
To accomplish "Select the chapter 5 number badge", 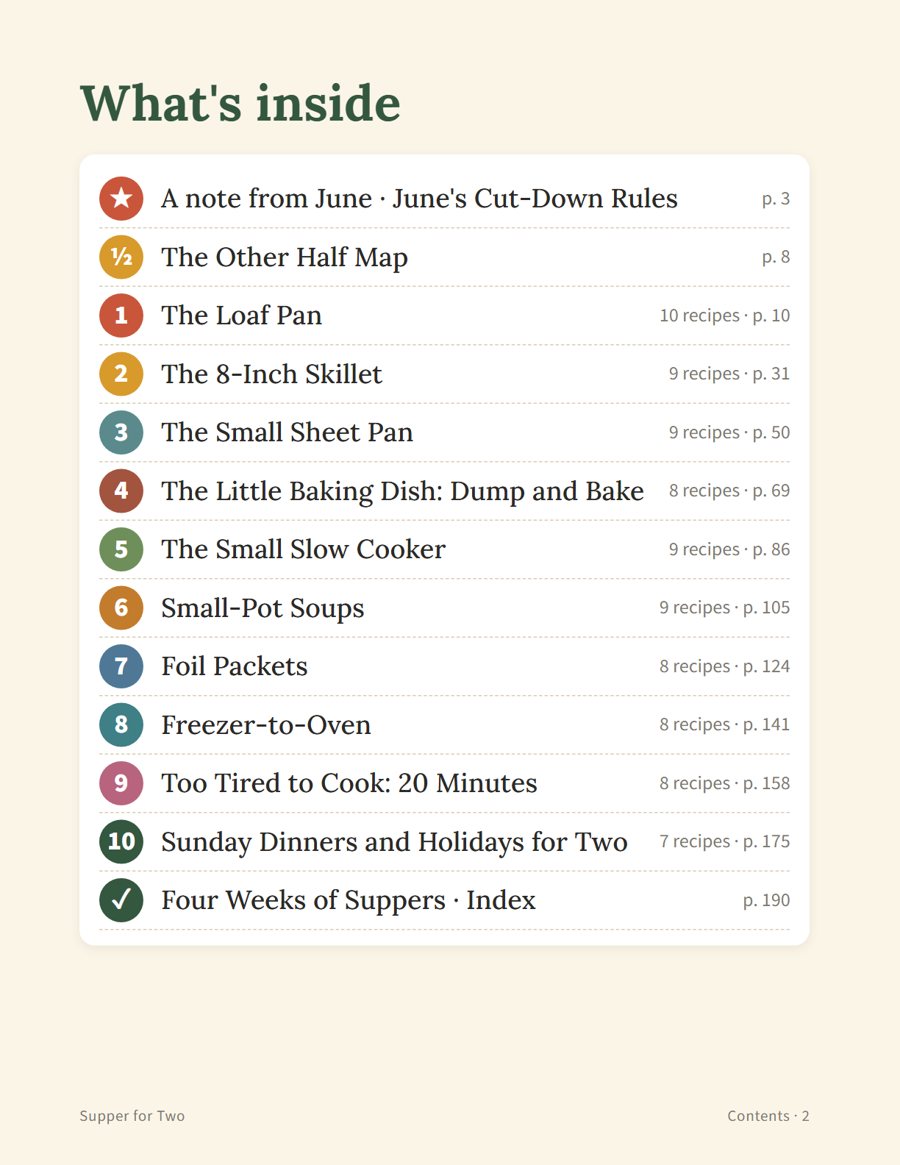I will (121, 549).
